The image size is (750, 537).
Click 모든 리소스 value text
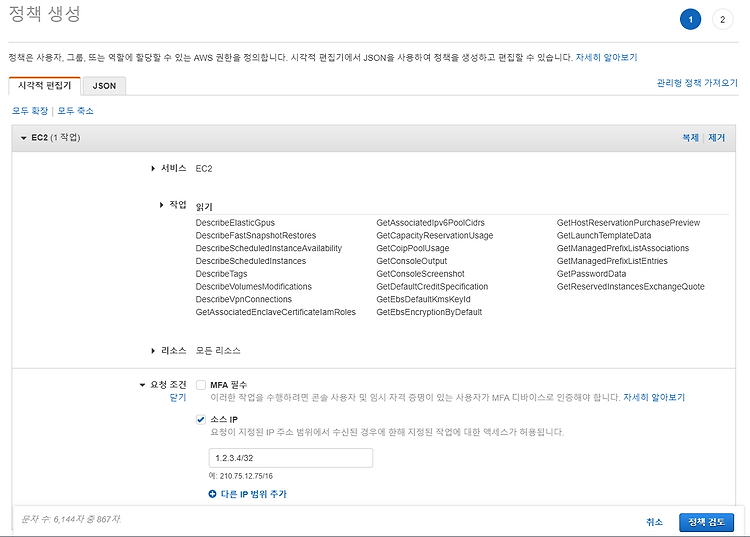218,351
